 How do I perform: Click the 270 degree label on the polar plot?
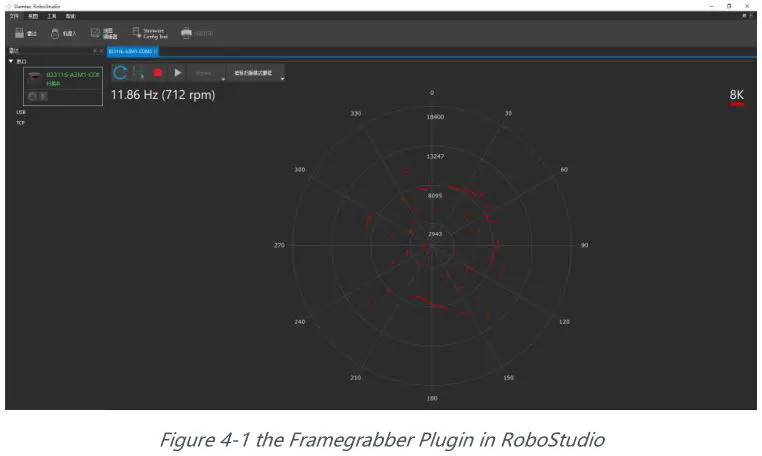coord(279,245)
